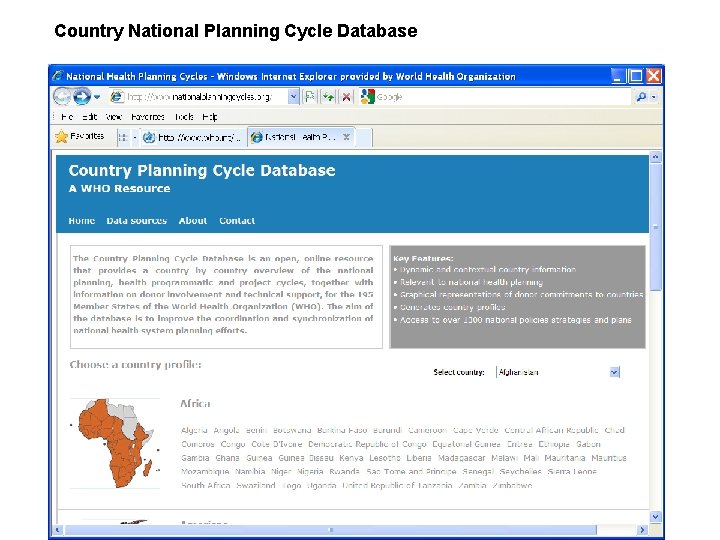The height and width of the screenshot is (540, 720).
Task: Open the About page link
Action: coord(193,221)
